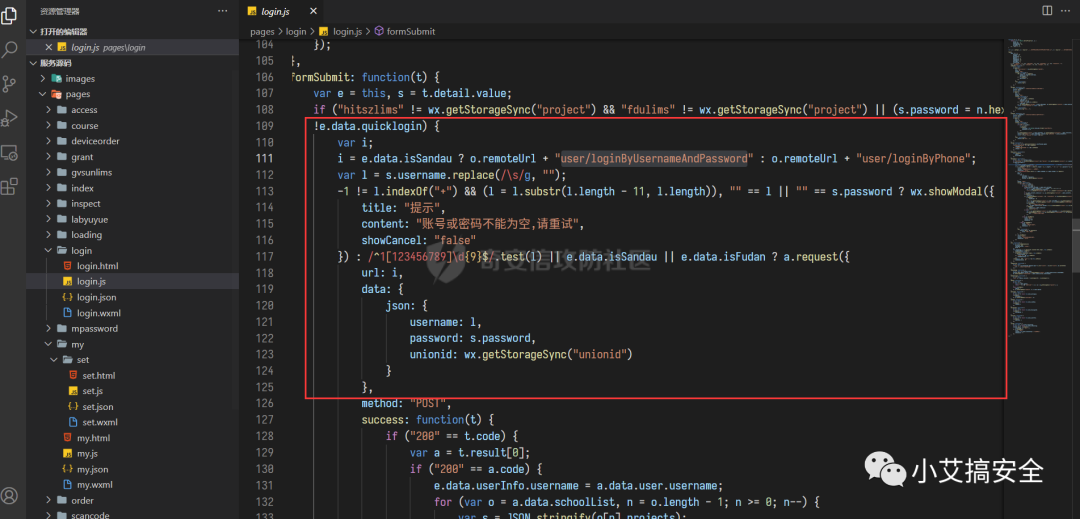
Task: Open the Remote Explorer view
Action: (10, 153)
